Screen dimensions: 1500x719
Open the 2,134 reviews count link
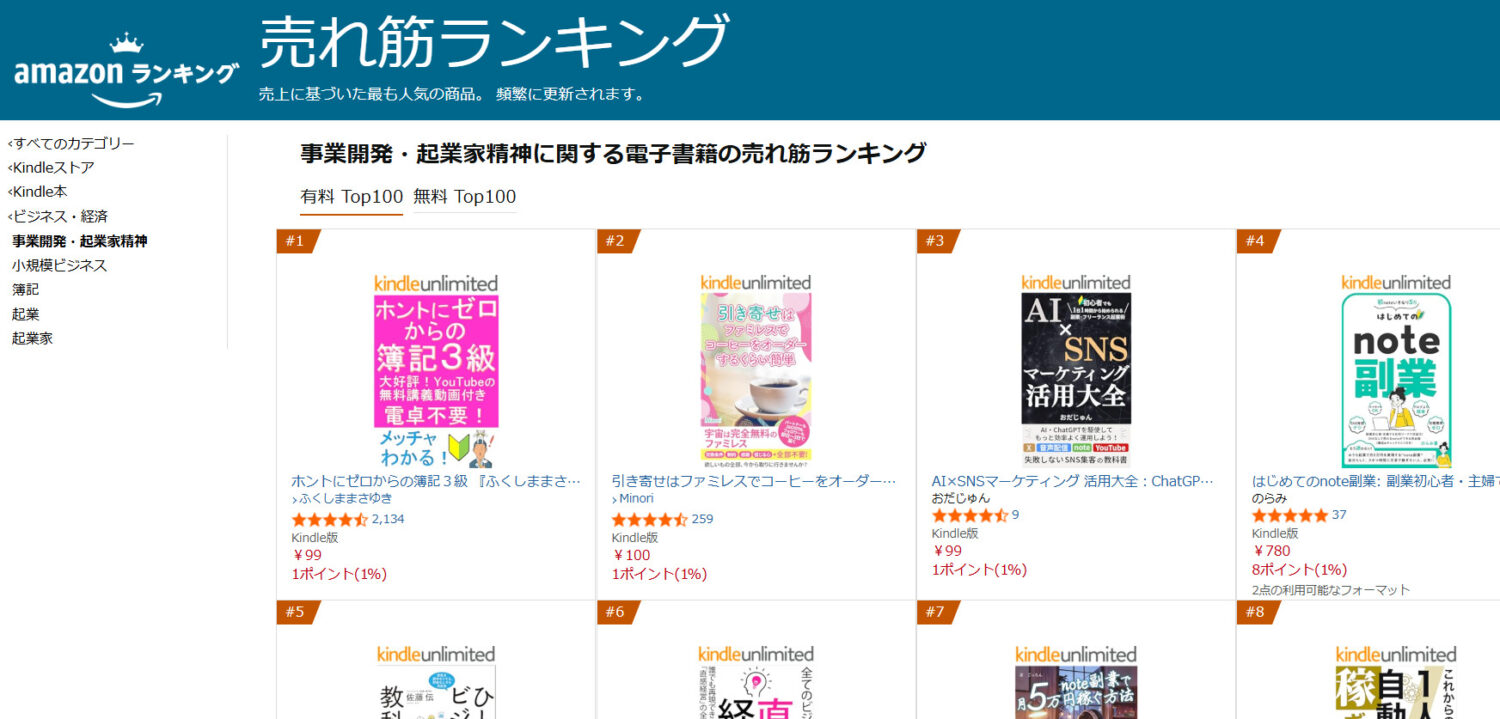point(388,519)
